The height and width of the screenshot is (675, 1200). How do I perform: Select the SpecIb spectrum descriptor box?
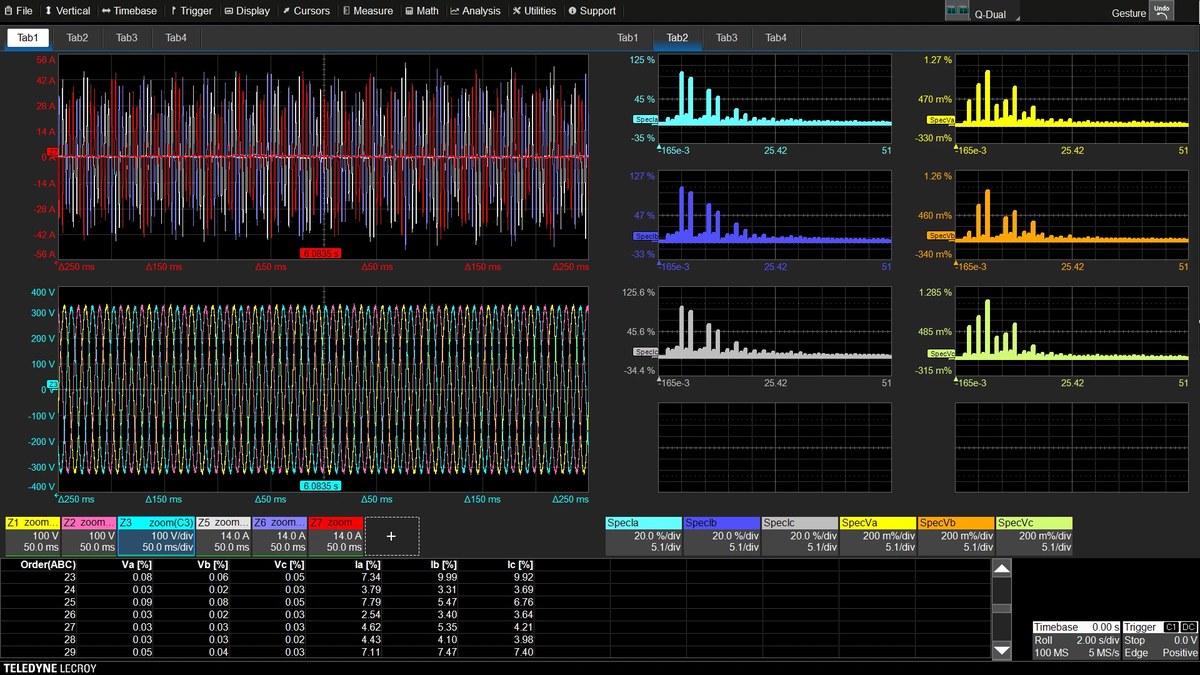(x=722, y=535)
